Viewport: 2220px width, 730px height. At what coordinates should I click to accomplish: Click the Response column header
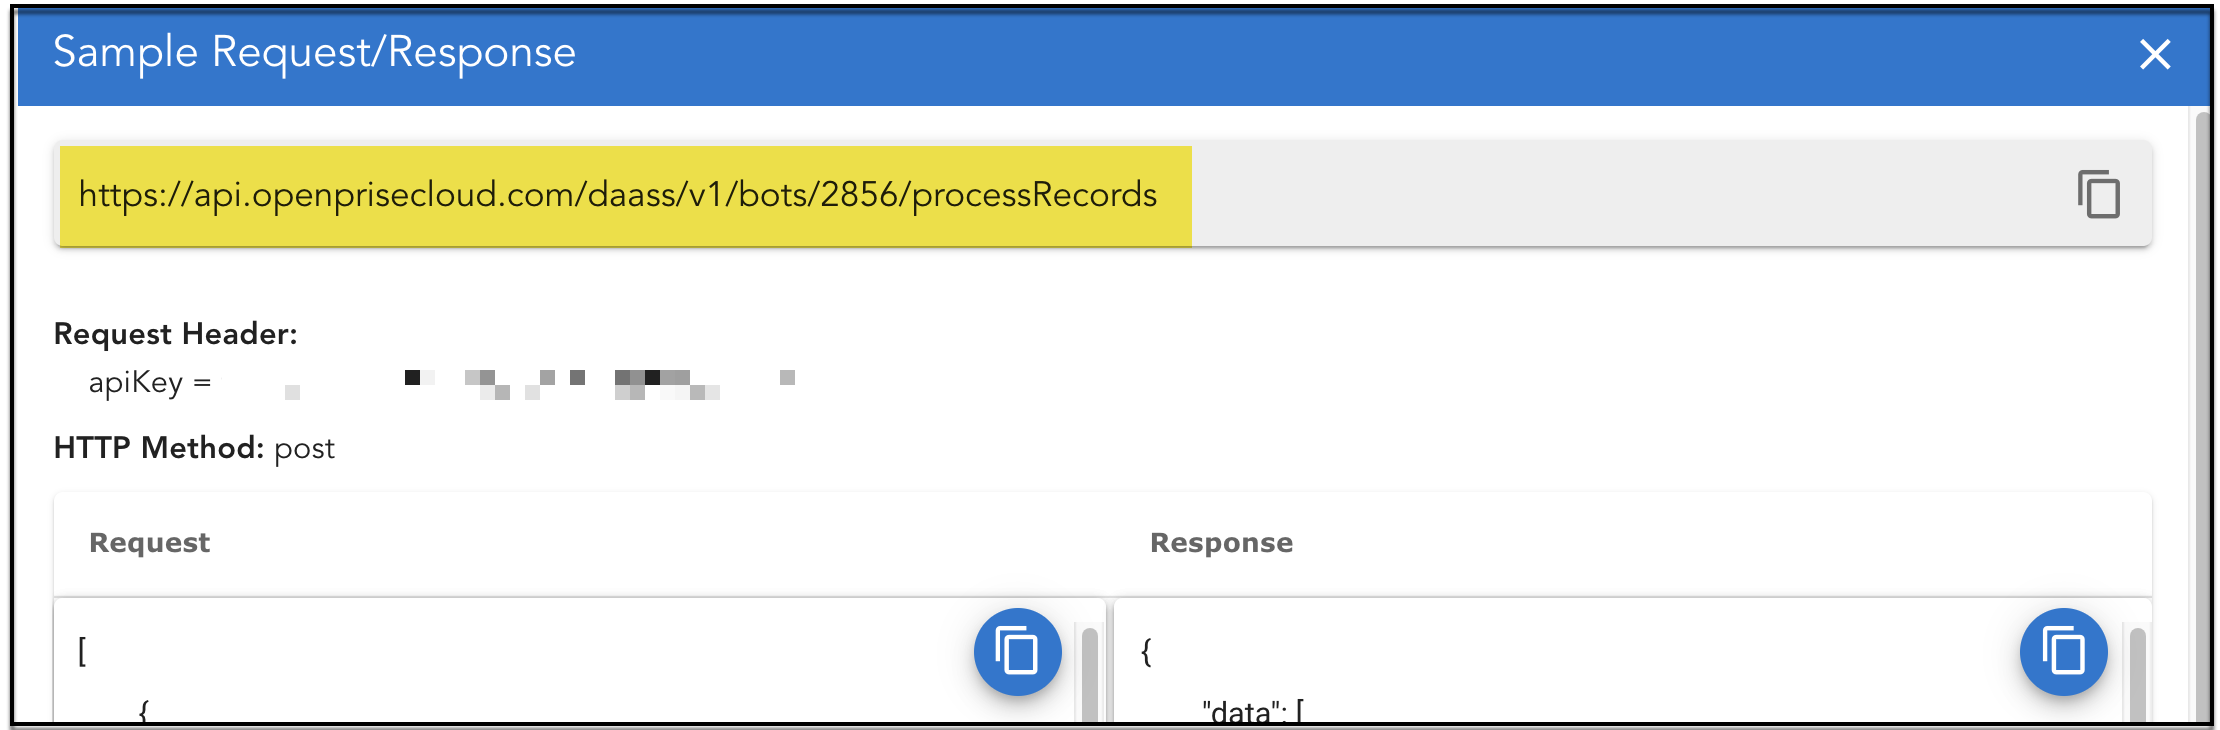tap(1221, 543)
